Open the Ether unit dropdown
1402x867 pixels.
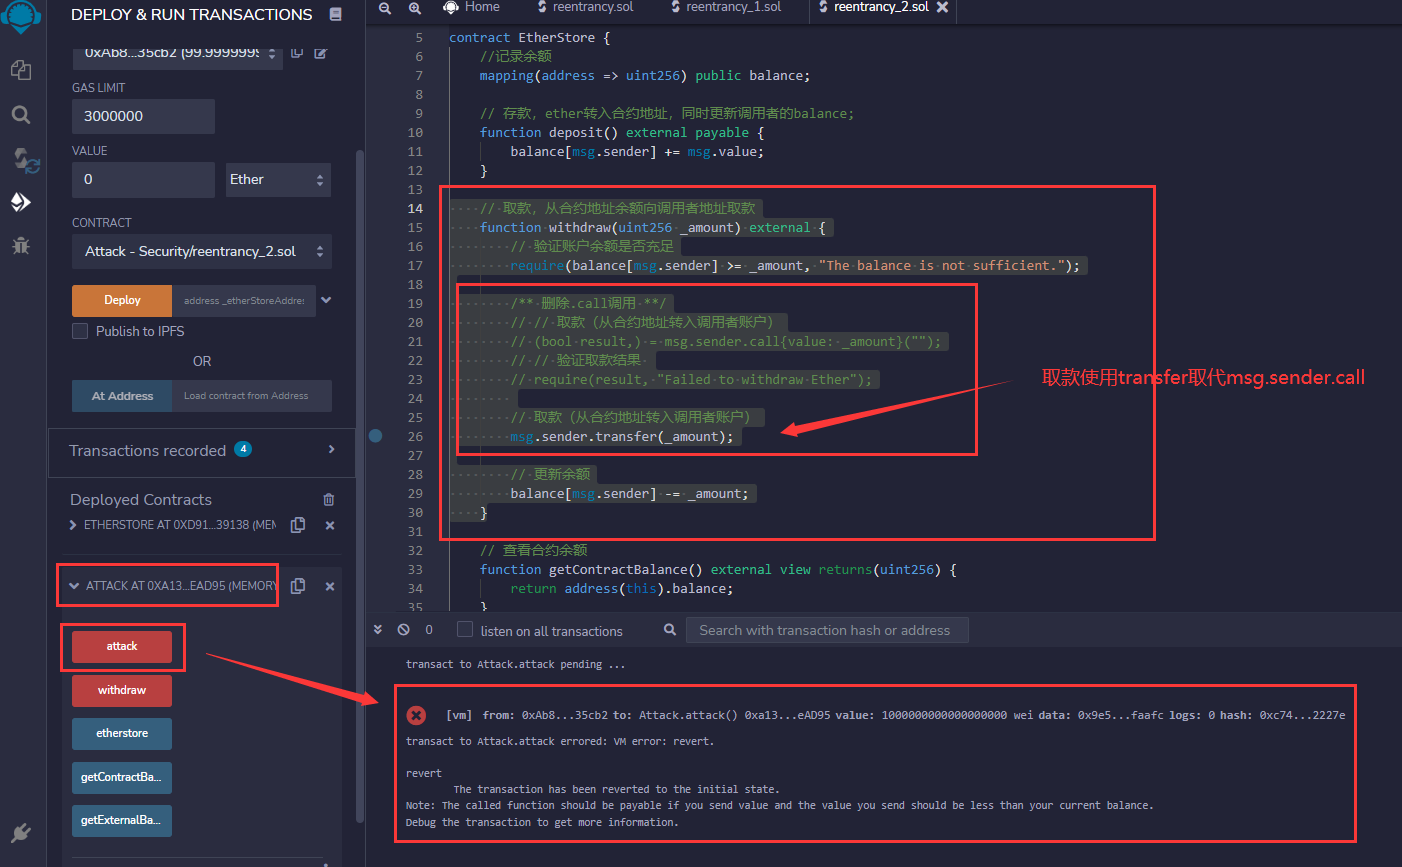(x=277, y=180)
